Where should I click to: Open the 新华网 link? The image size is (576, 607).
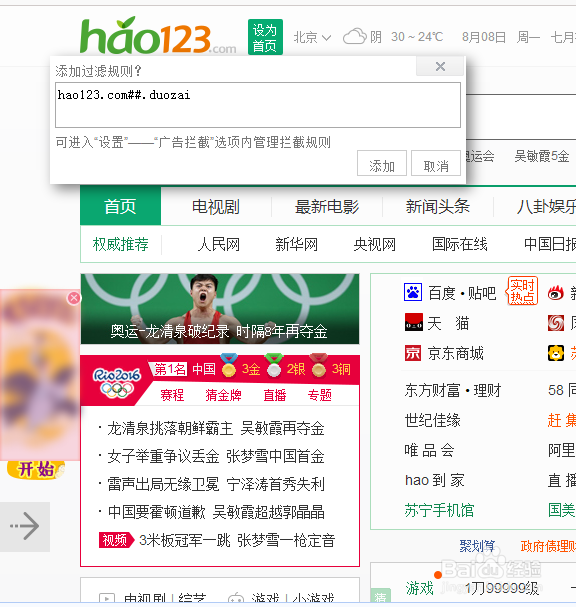point(297,245)
